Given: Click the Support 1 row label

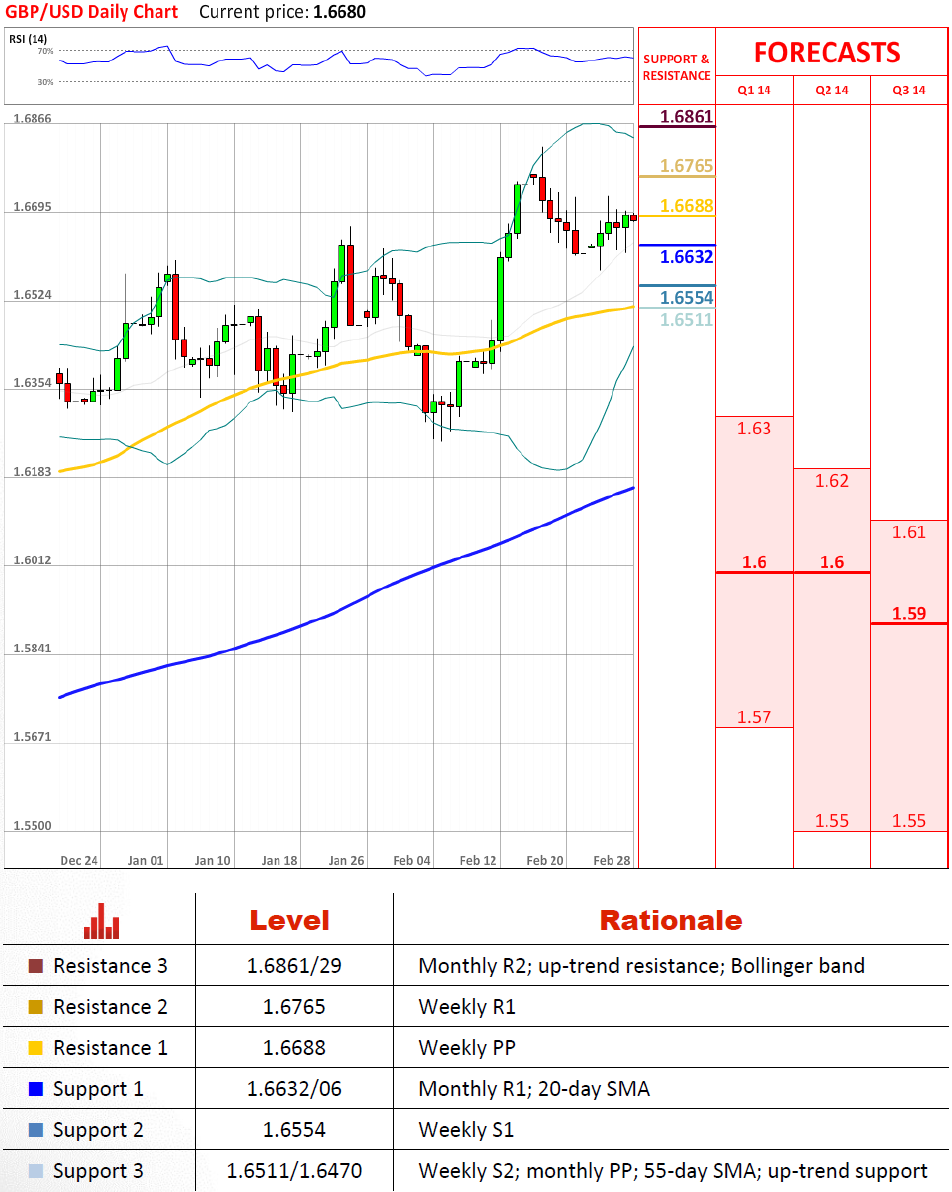Looking at the screenshot, I should click(98, 1089).
